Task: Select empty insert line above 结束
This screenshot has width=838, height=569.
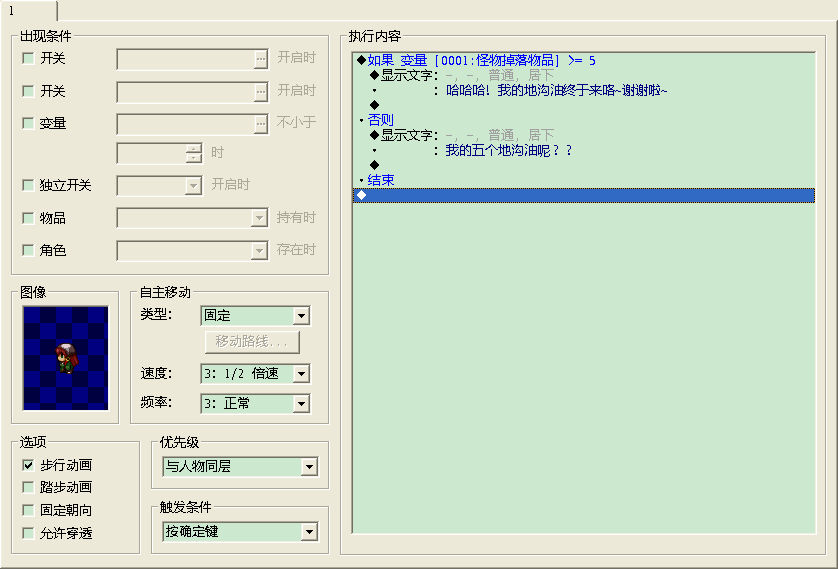Action: [x=584, y=165]
